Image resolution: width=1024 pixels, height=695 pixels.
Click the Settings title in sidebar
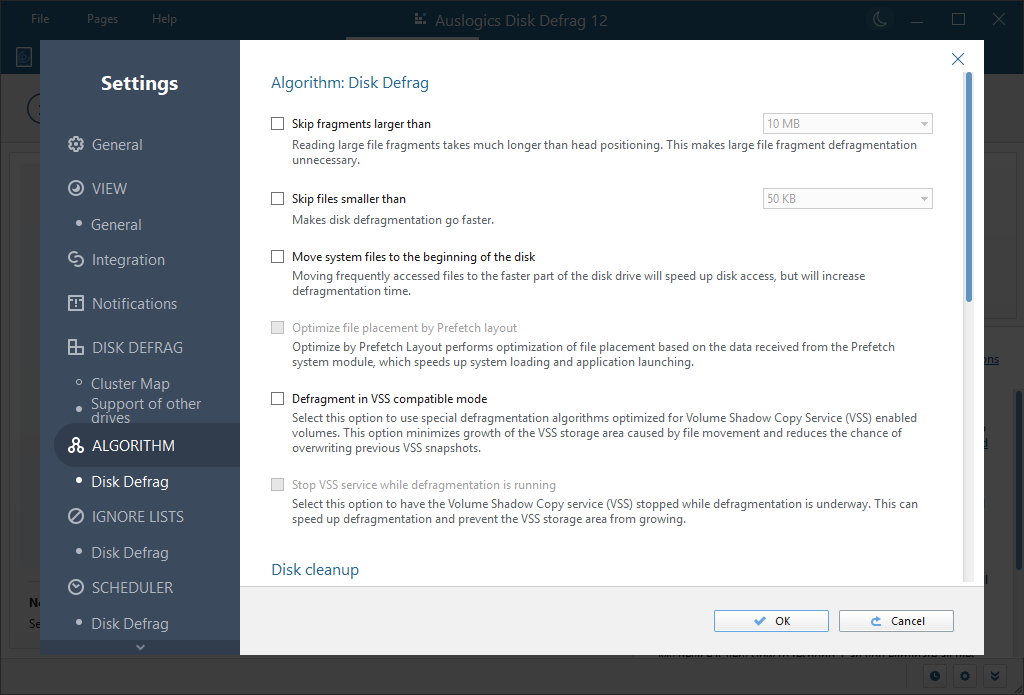coord(139,83)
